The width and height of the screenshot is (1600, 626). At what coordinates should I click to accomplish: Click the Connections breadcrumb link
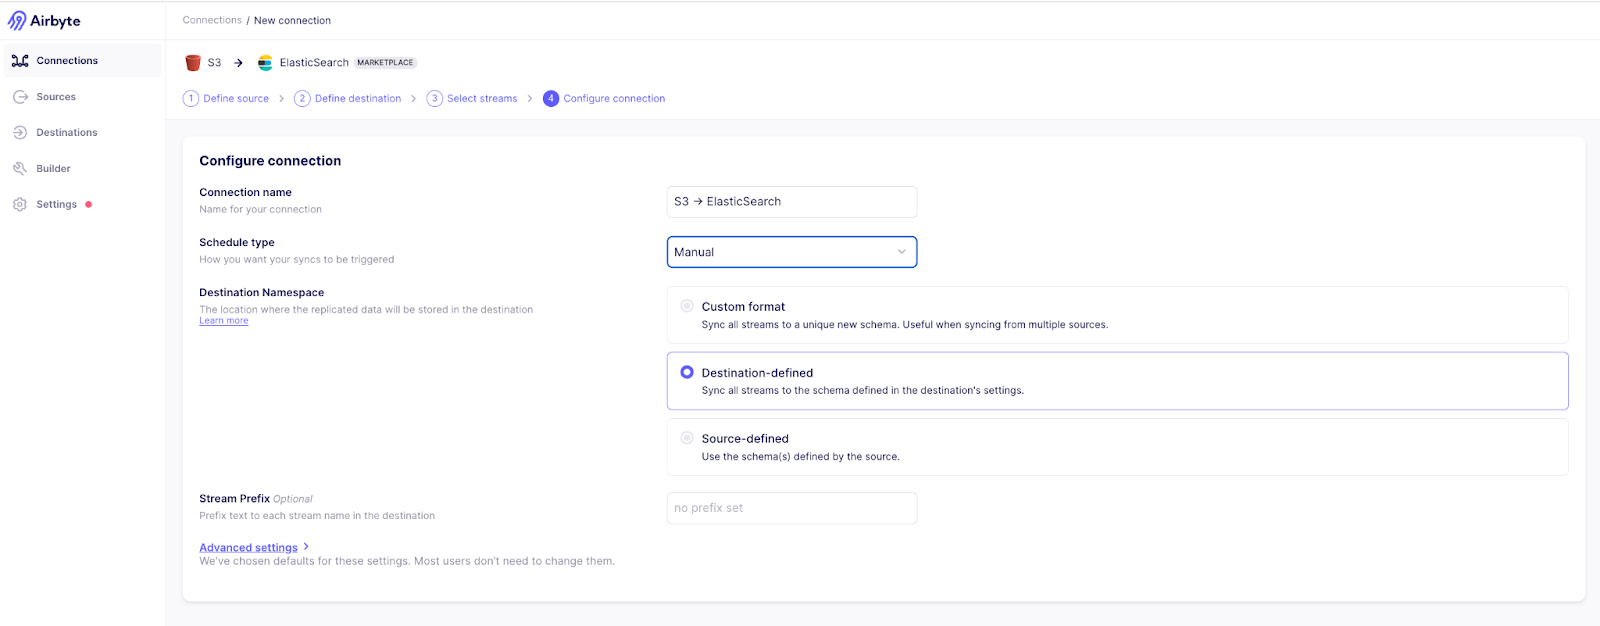point(212,20)
